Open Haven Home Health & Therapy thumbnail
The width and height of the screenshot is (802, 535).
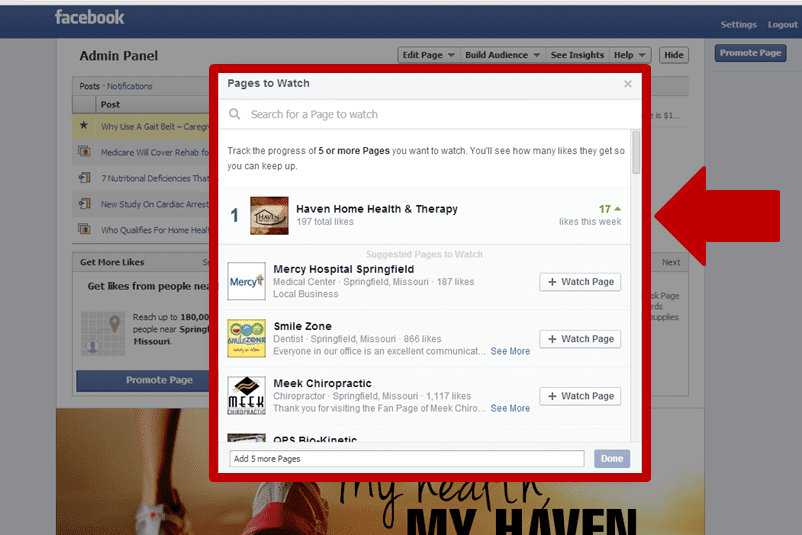click(269, 215)
